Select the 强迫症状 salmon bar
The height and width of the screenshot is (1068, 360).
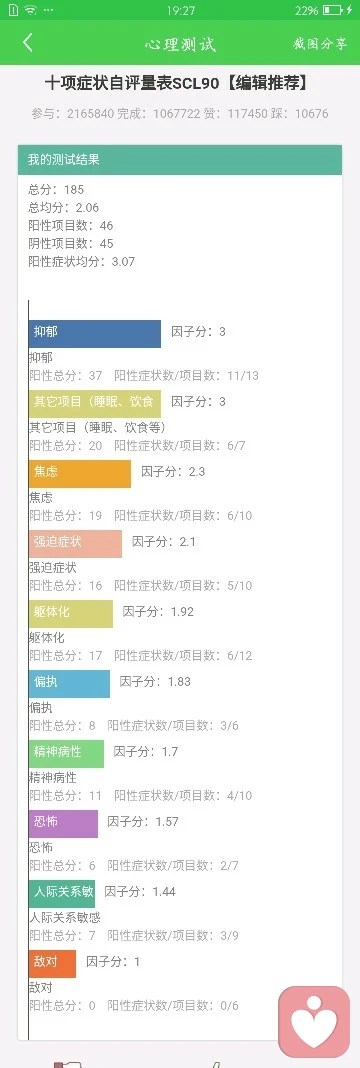point(76,544)
